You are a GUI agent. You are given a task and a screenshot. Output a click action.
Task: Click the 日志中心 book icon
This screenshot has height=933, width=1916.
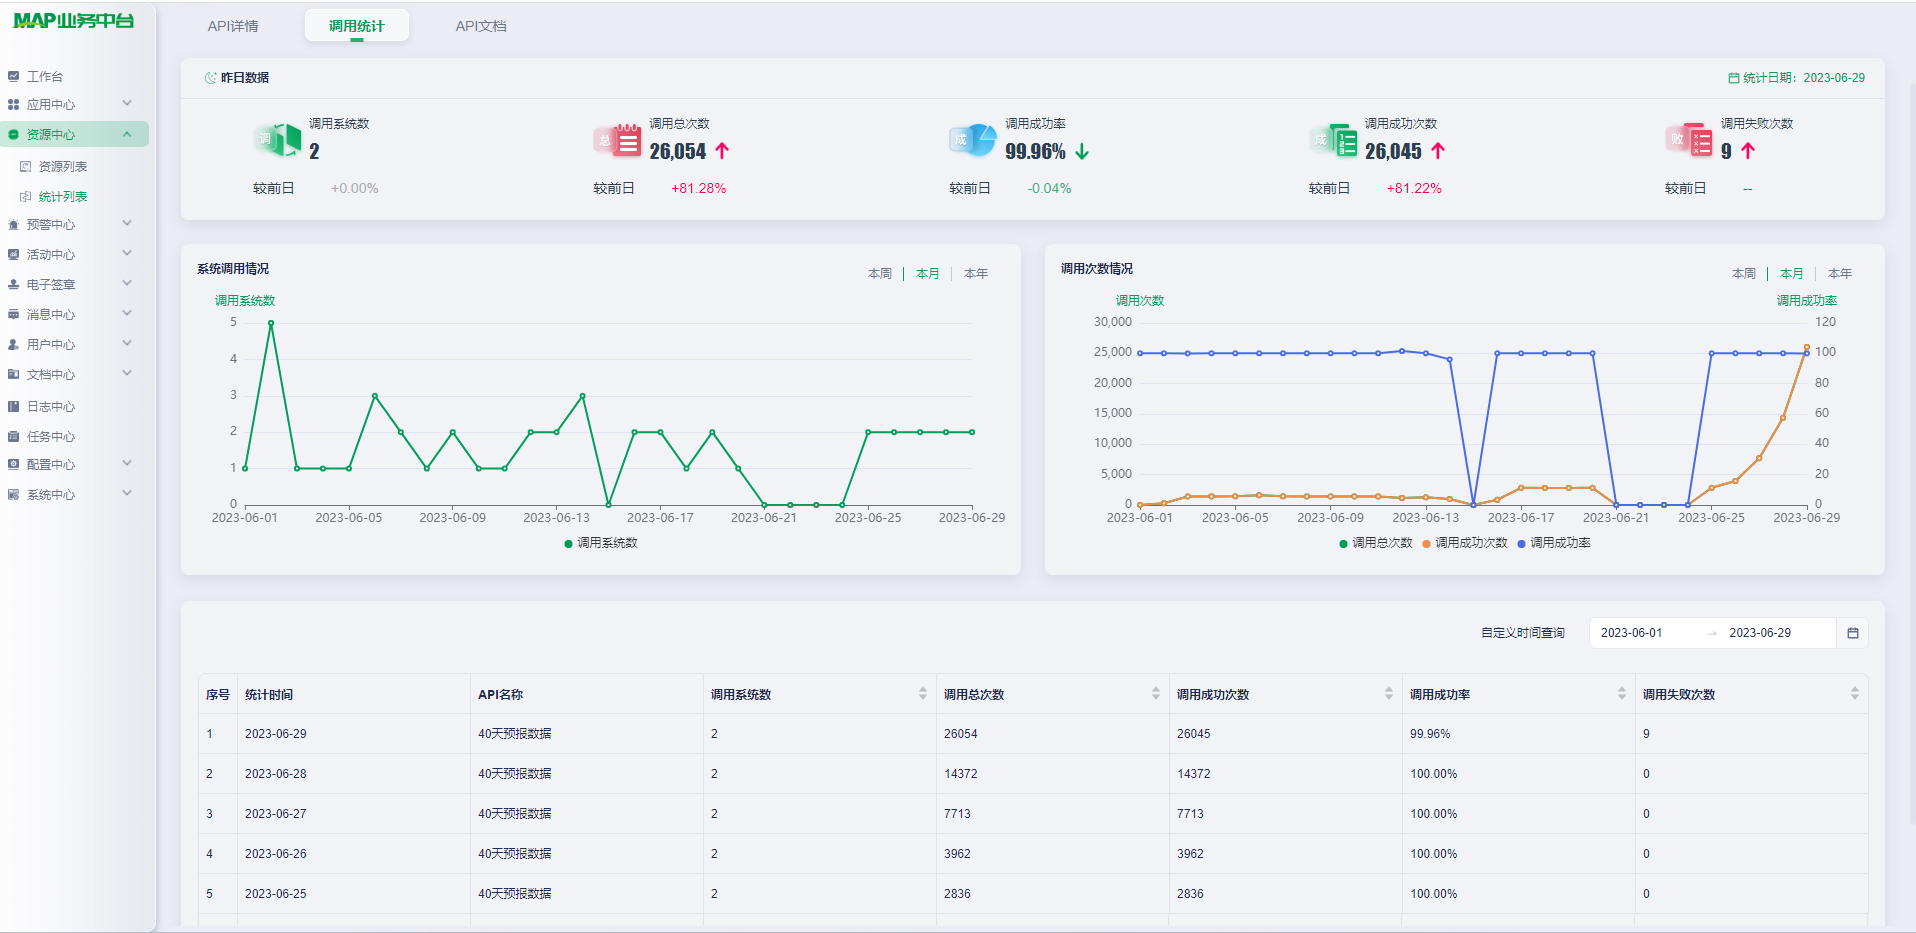pos(13,406)
